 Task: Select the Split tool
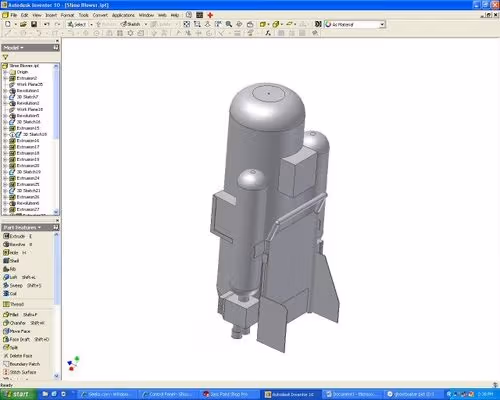11,348
